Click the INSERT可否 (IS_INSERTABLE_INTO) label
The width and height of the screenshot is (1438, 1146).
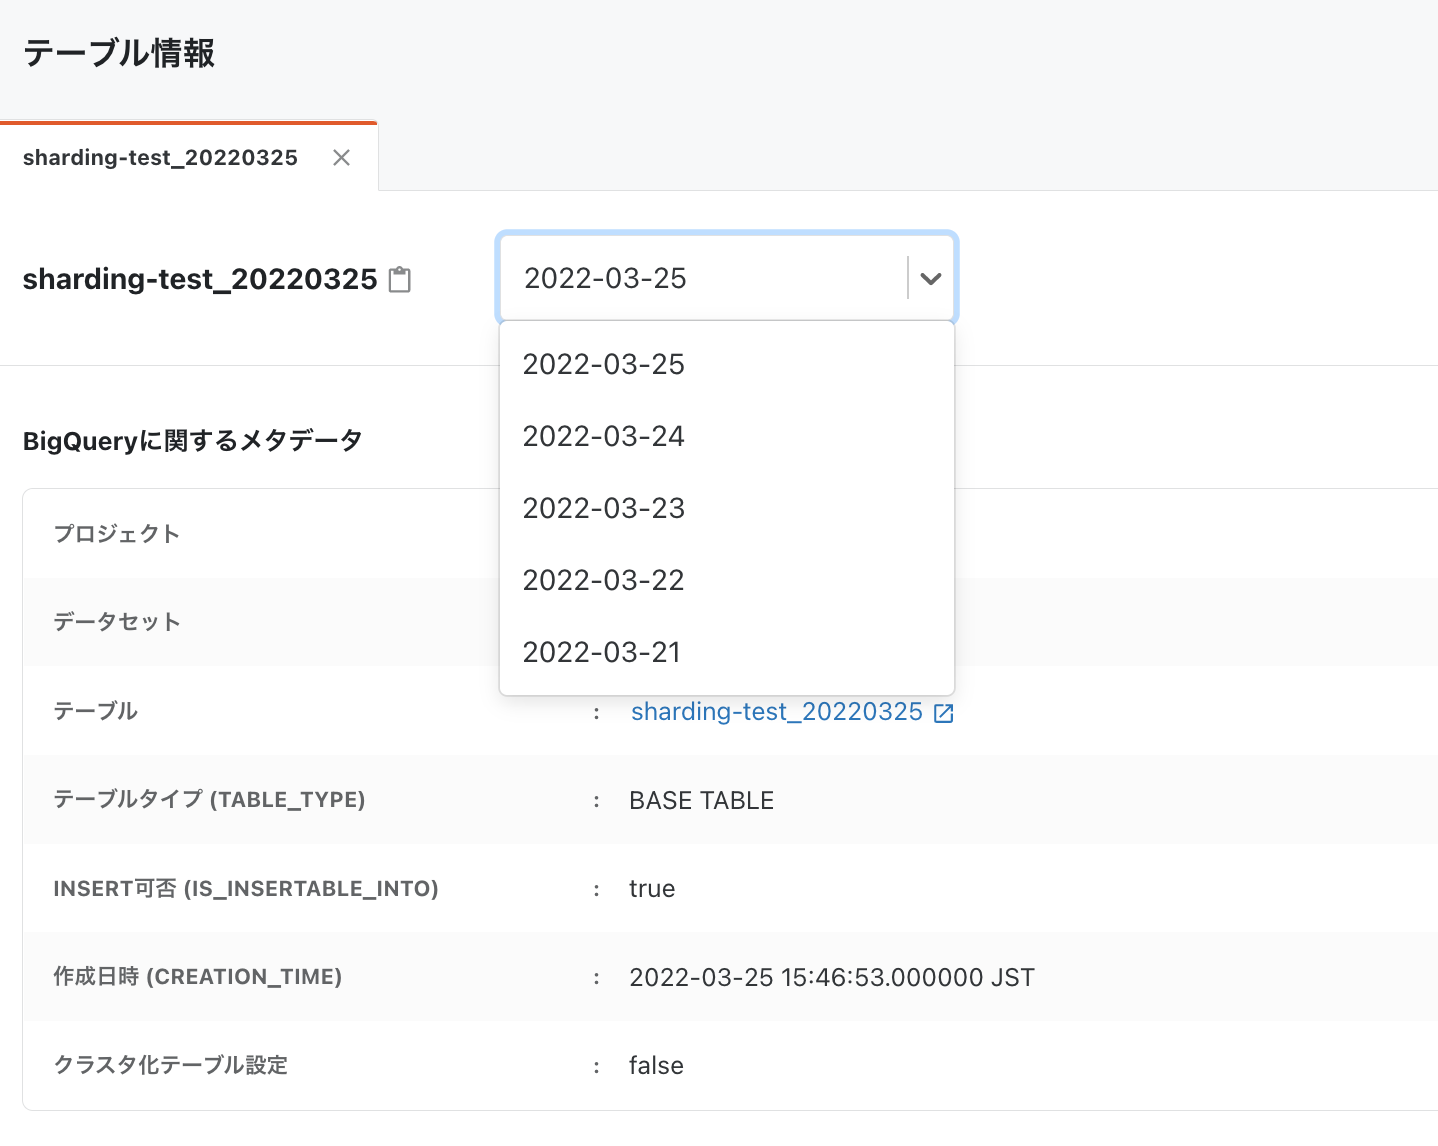click(246, 888)
